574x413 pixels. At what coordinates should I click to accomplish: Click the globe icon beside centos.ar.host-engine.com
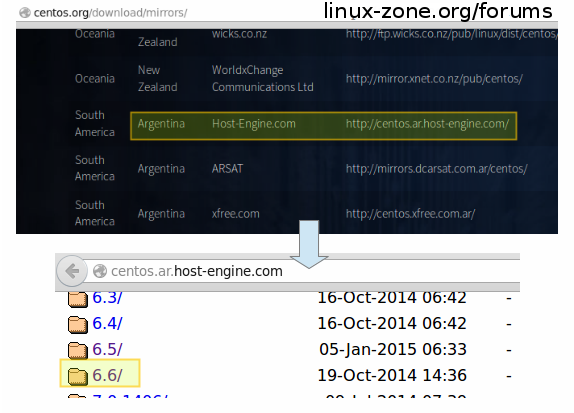[100, 271]
